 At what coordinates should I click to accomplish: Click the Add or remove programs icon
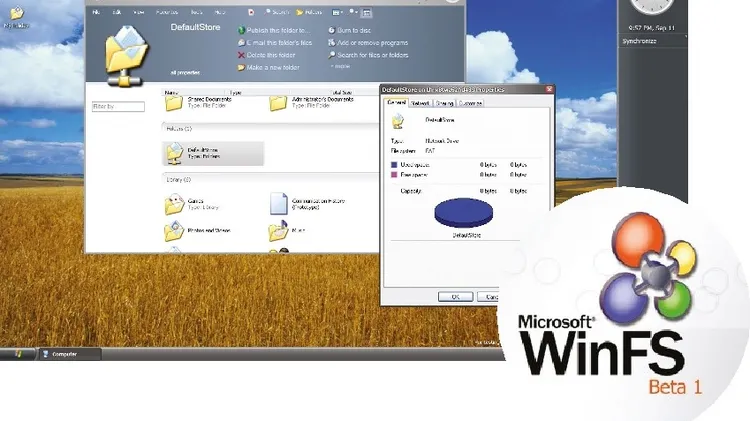click(x=331, y=43)
